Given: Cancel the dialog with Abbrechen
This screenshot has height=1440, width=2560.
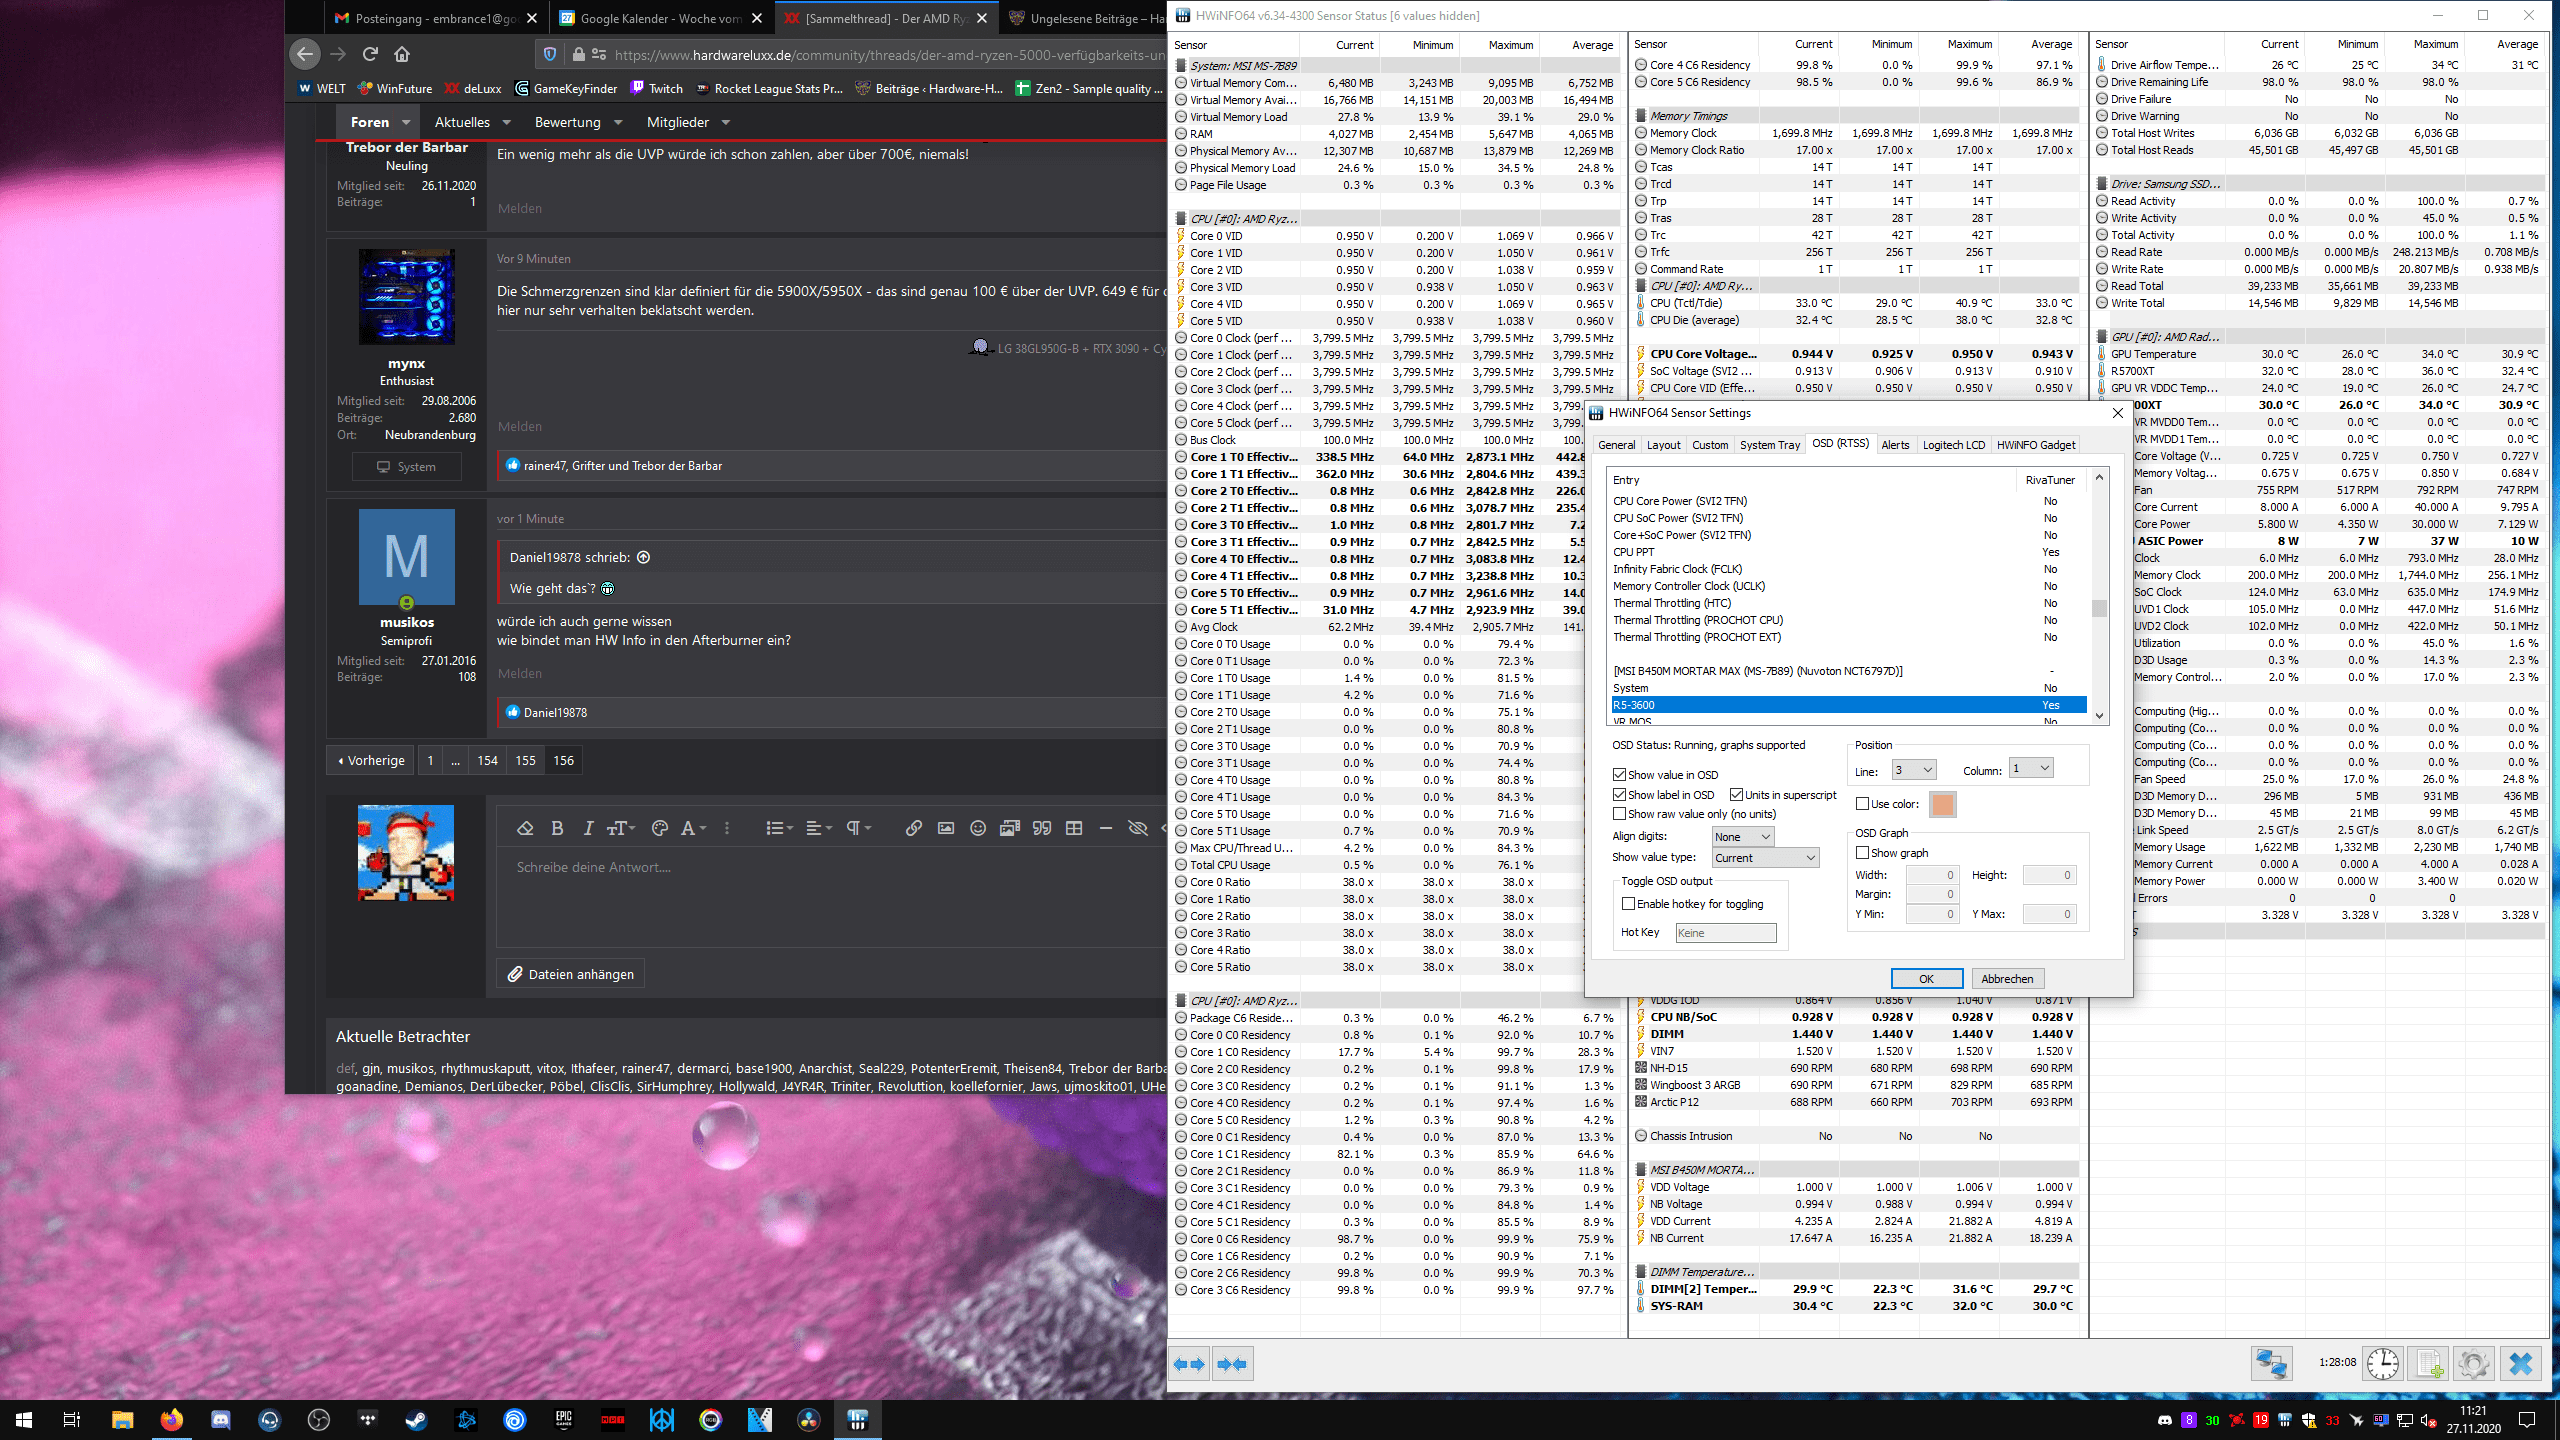Looking at the screenshot, I should pyautogui.click(x=2007, y=979).
